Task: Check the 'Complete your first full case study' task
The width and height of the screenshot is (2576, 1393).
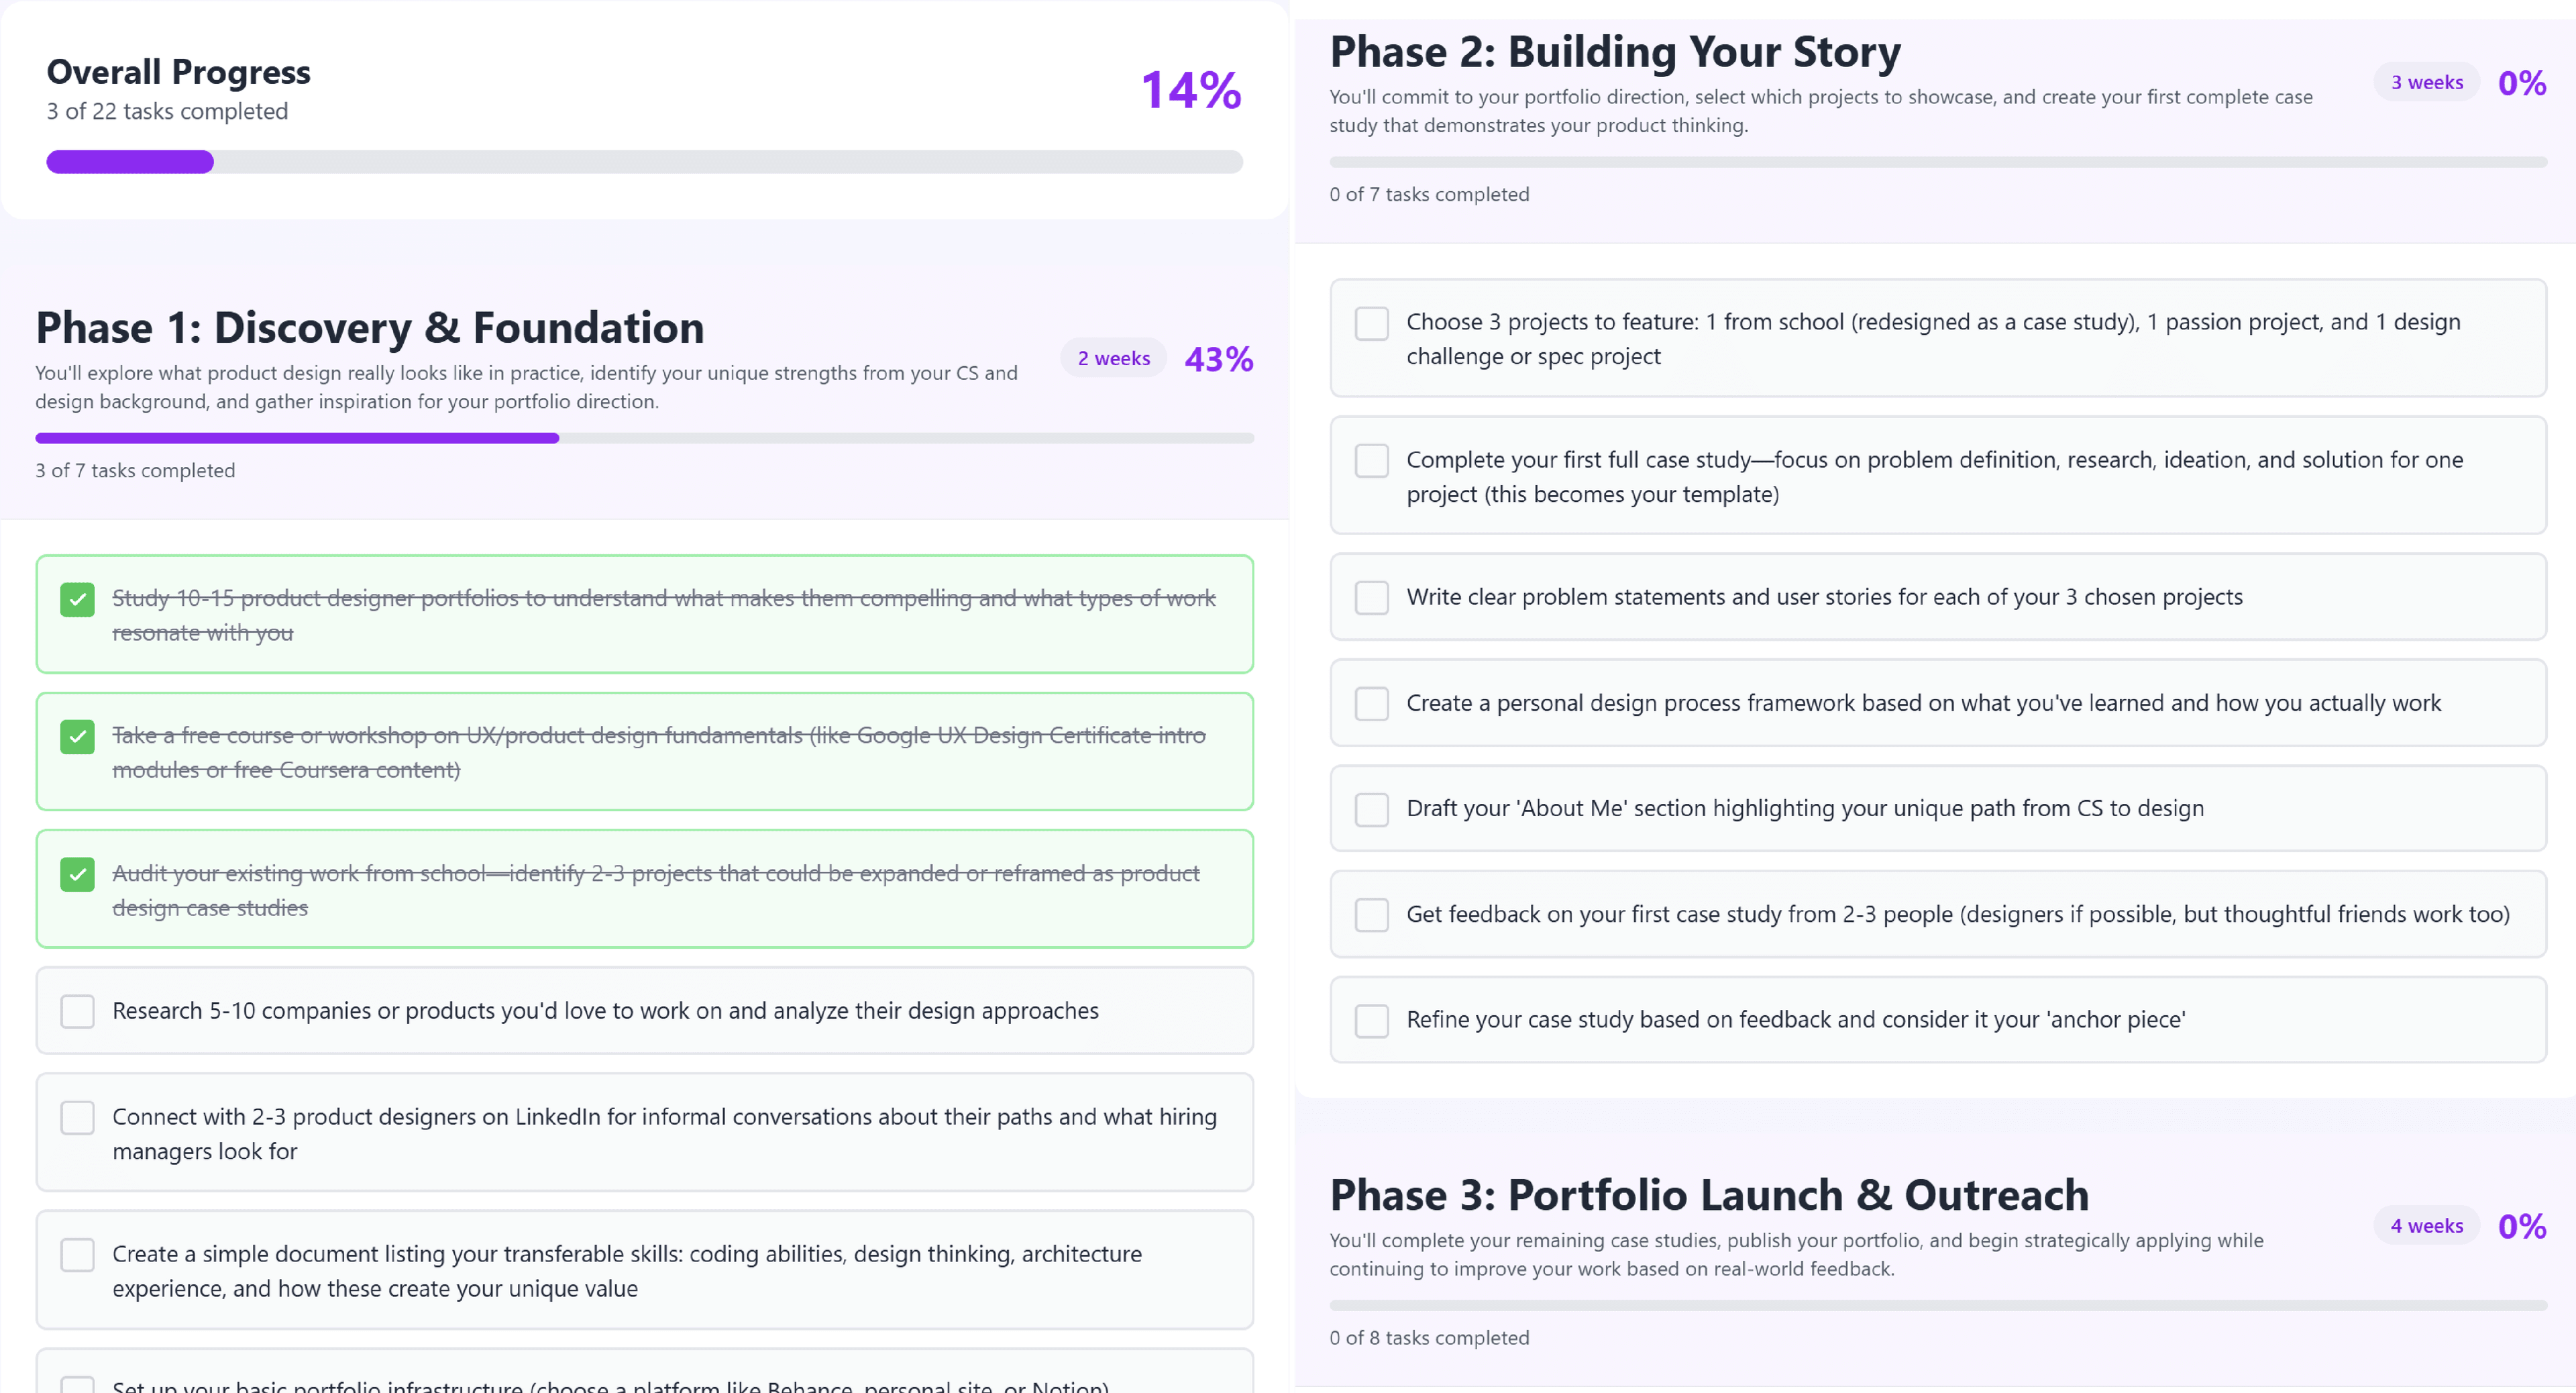Action: pyautogui.click(x=1371, y=460)
